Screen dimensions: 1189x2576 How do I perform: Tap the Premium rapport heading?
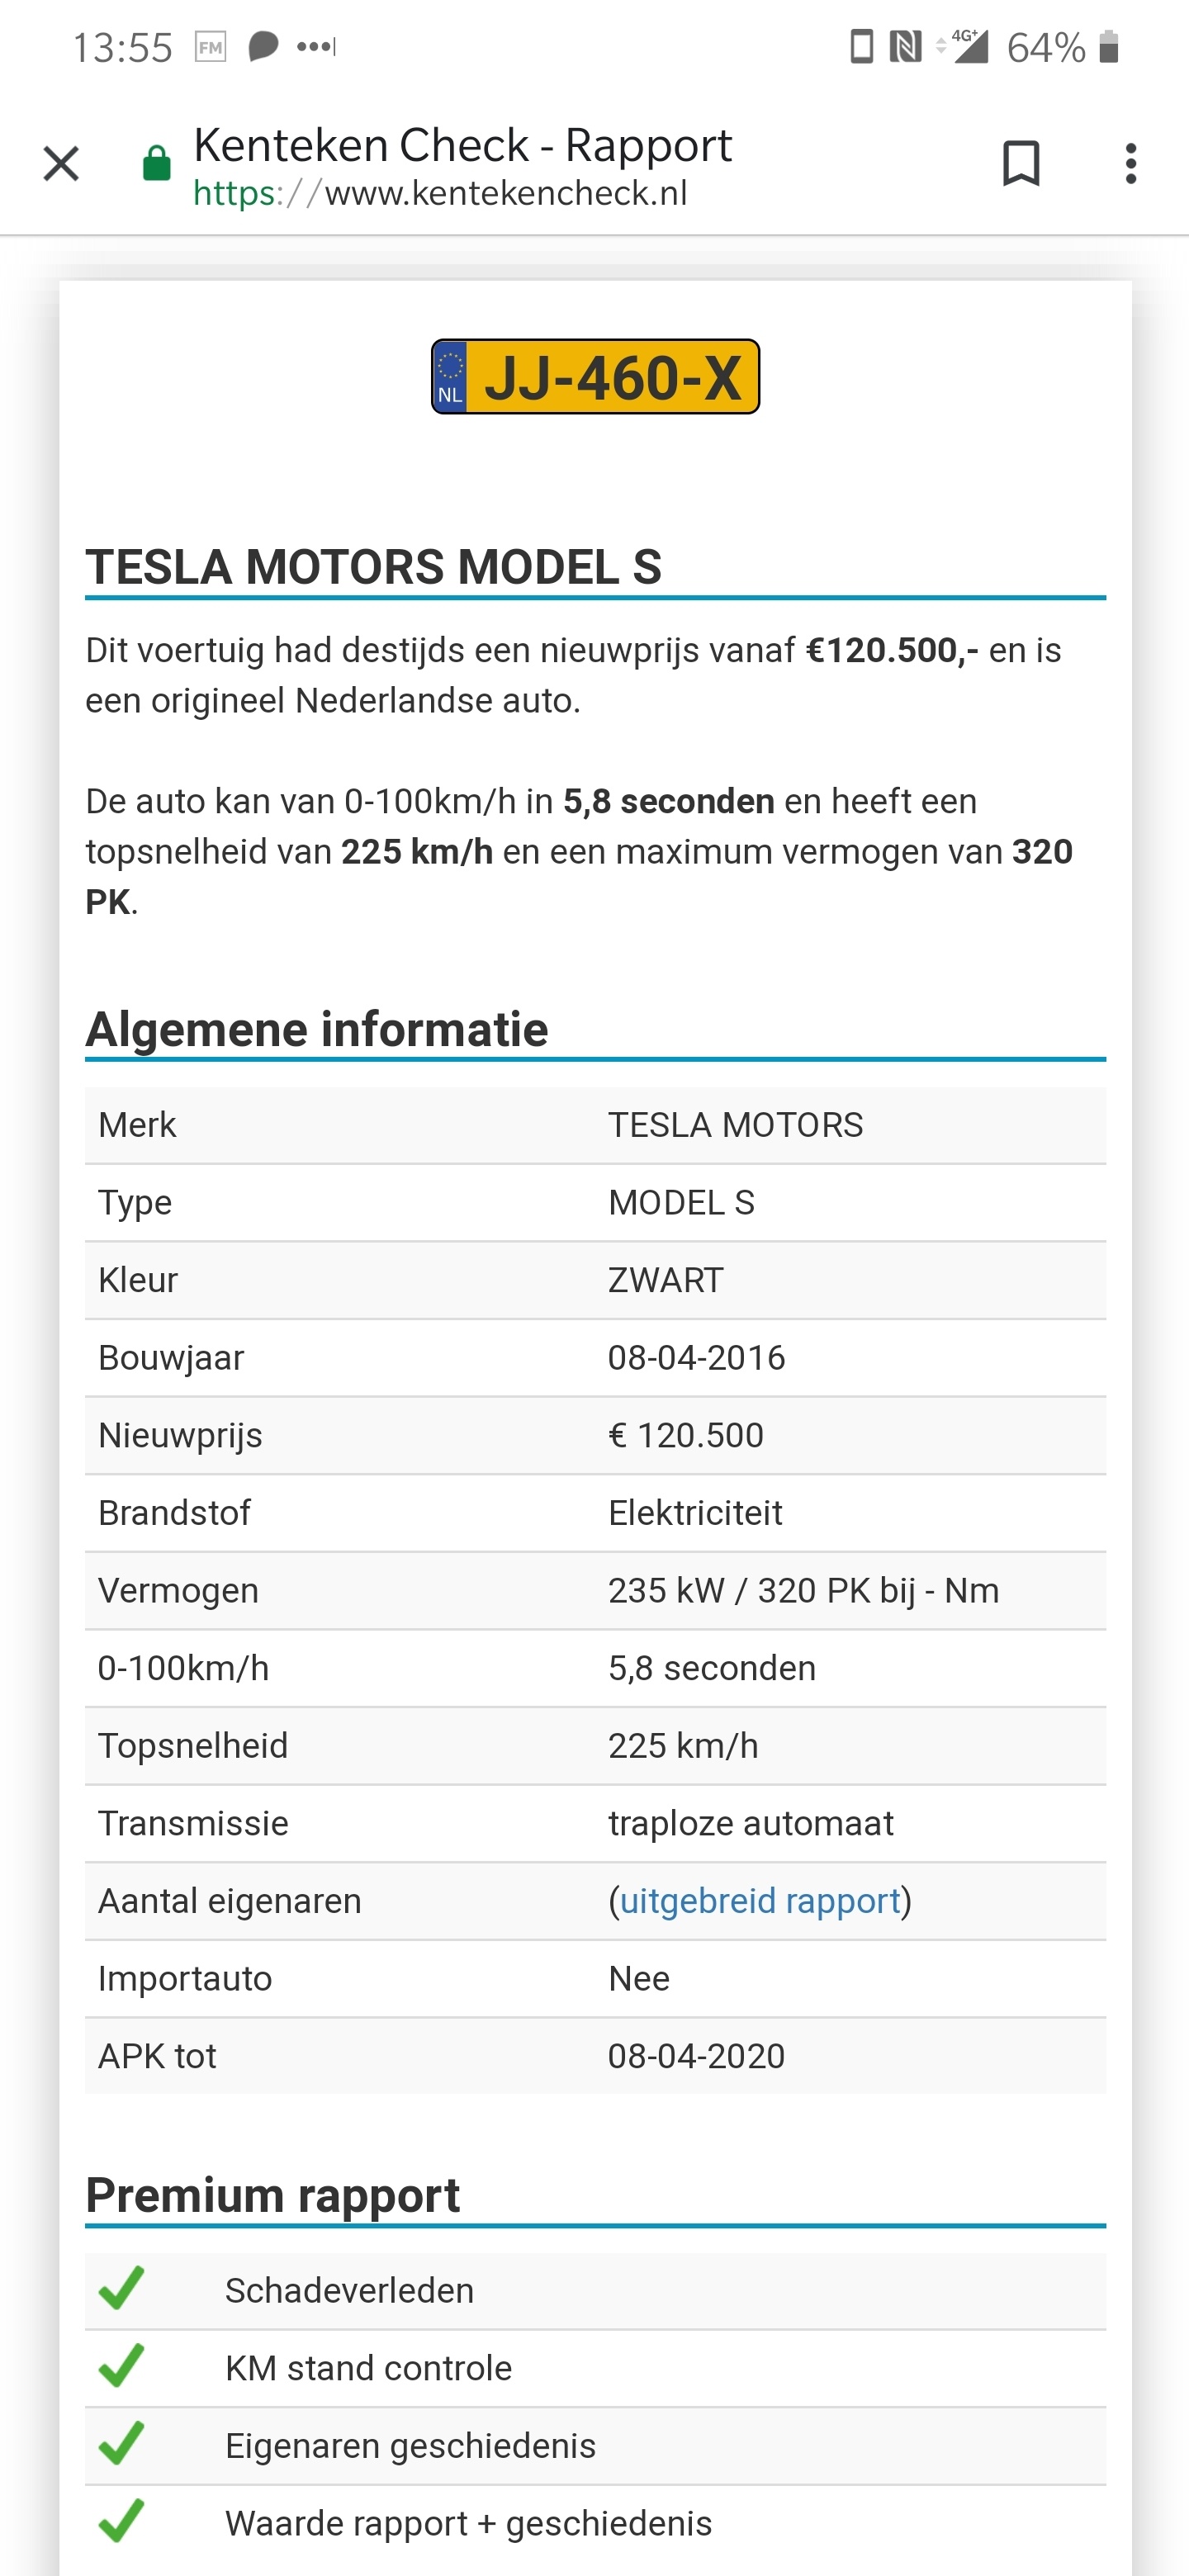(x=272, y=2196)
